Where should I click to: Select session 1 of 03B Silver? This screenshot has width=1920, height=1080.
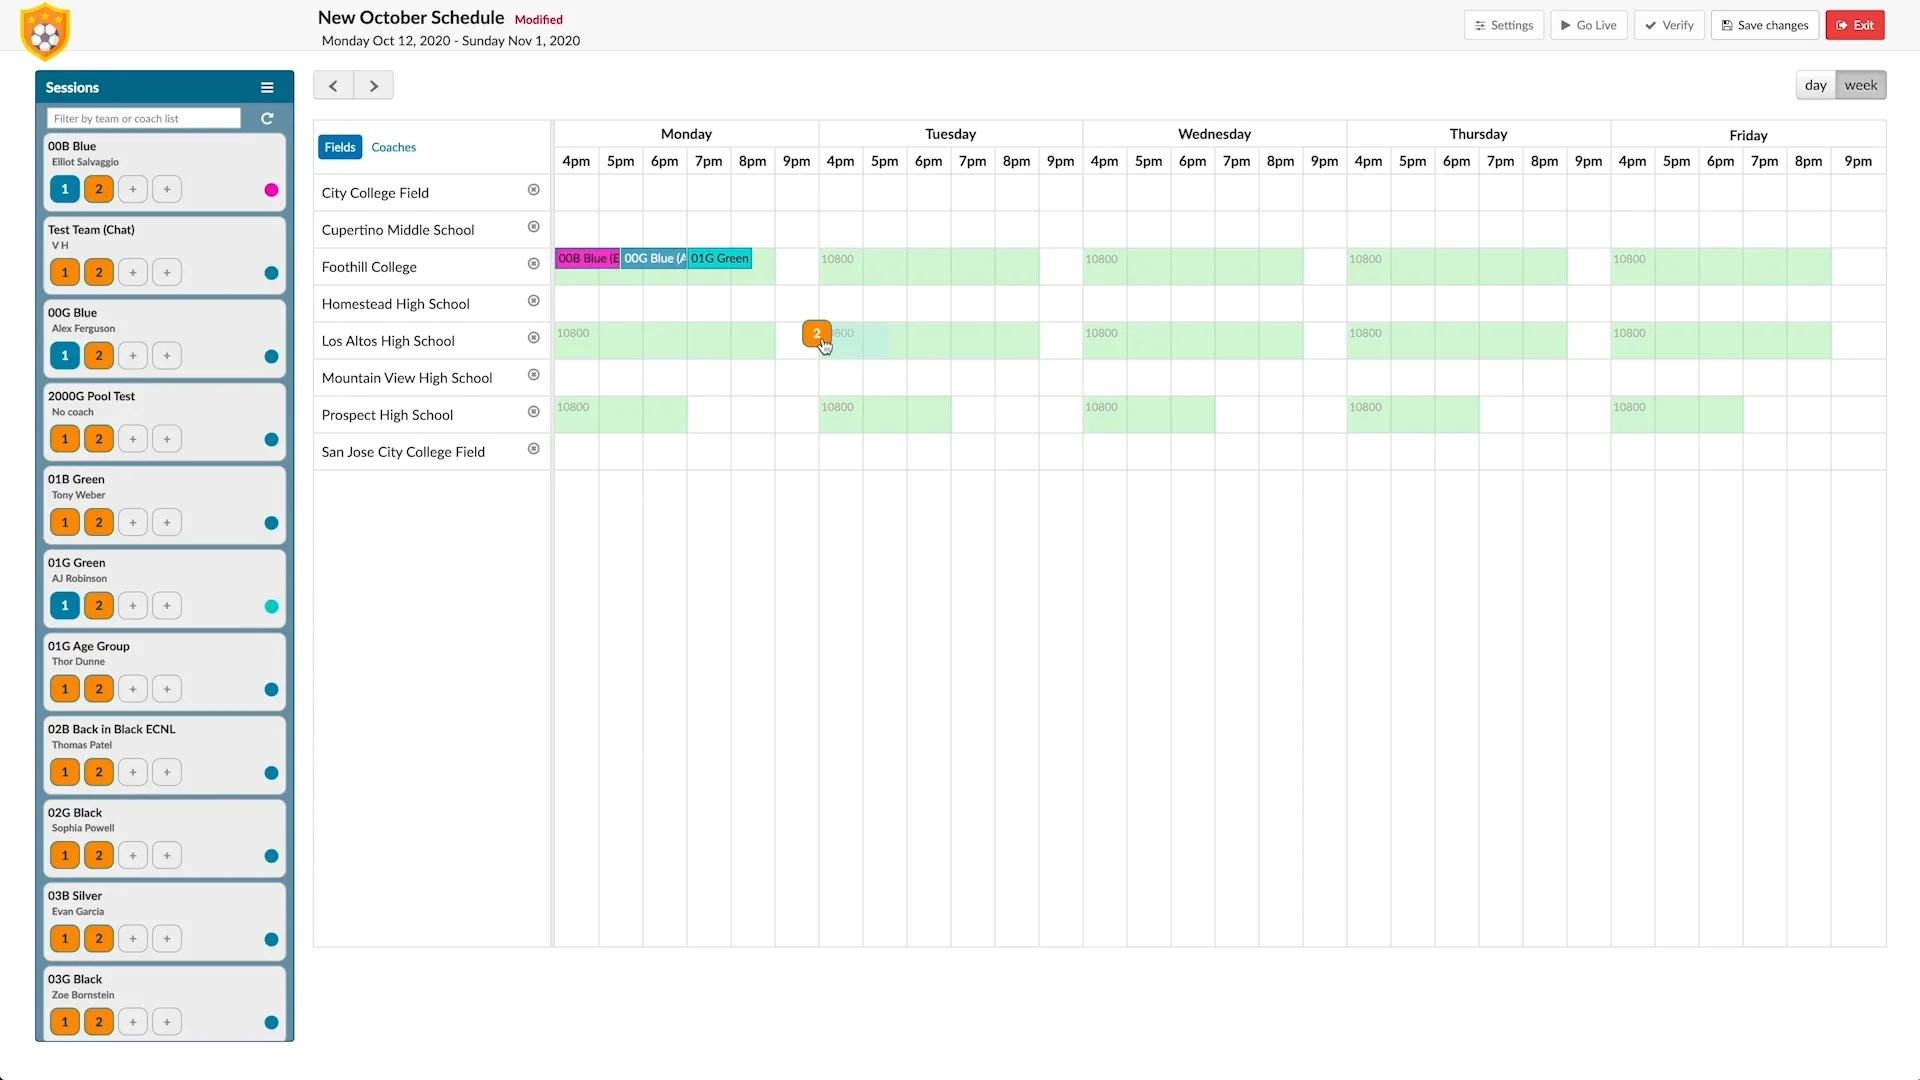[x=65, y=938]
